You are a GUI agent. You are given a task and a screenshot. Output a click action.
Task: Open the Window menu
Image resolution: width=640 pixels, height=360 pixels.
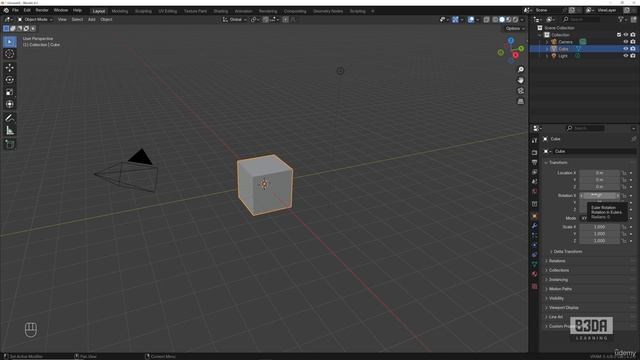[61, 10]
